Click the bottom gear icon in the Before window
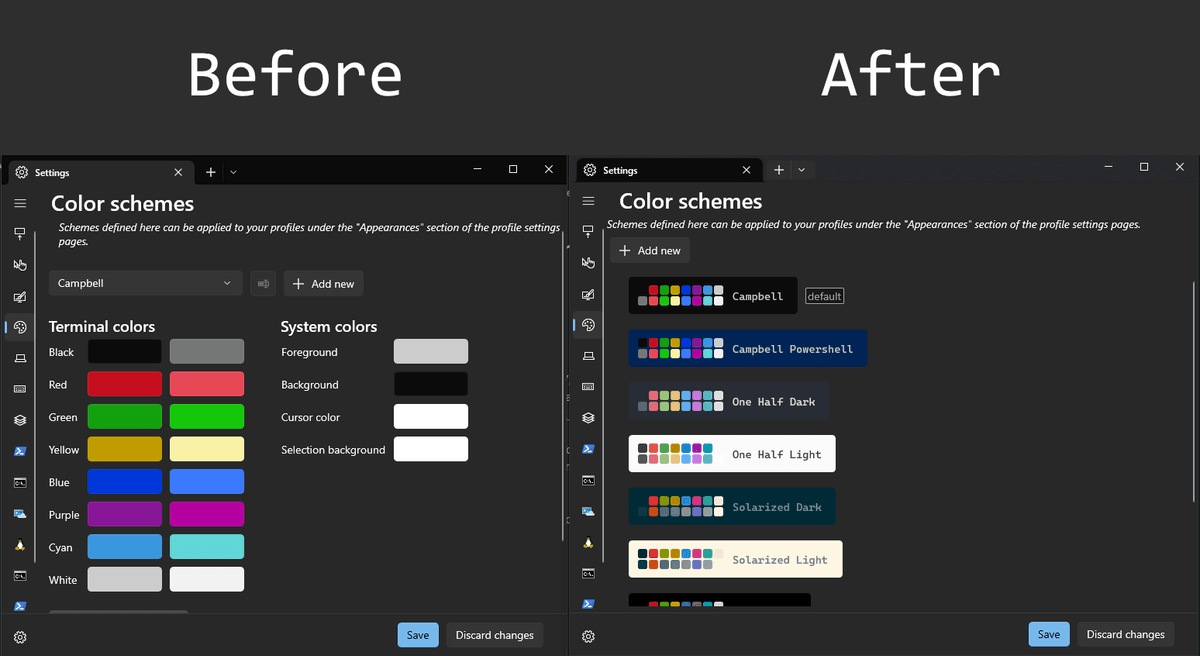Screen dimensions: 1200x656 pyautogui.click(x=19, y=637)
